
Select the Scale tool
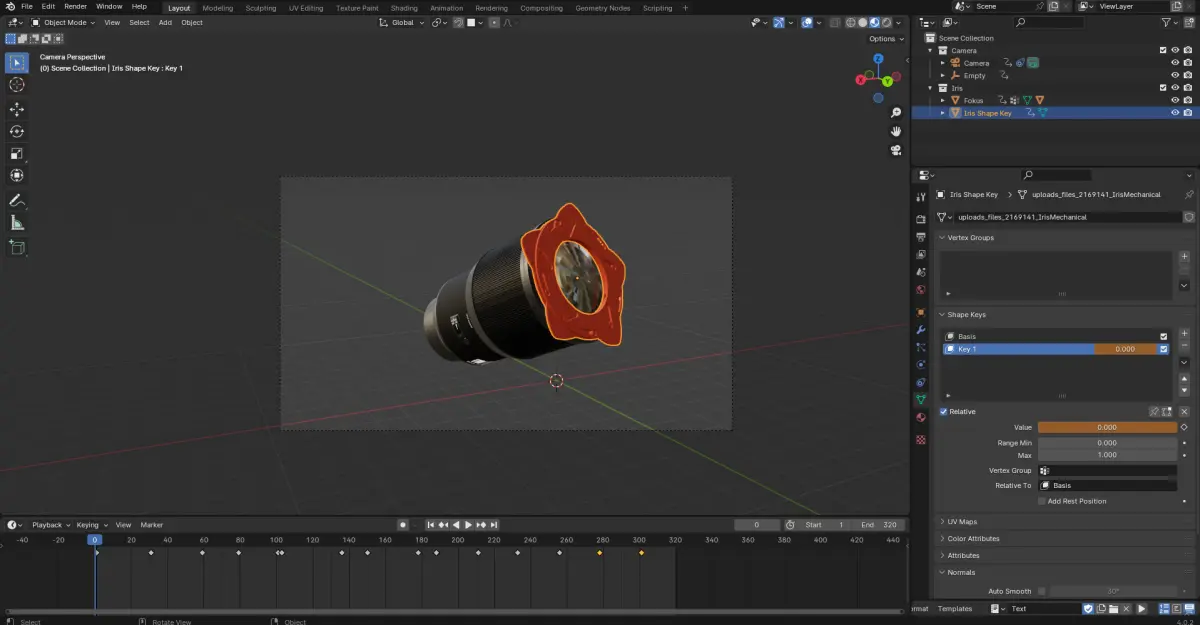17,153
